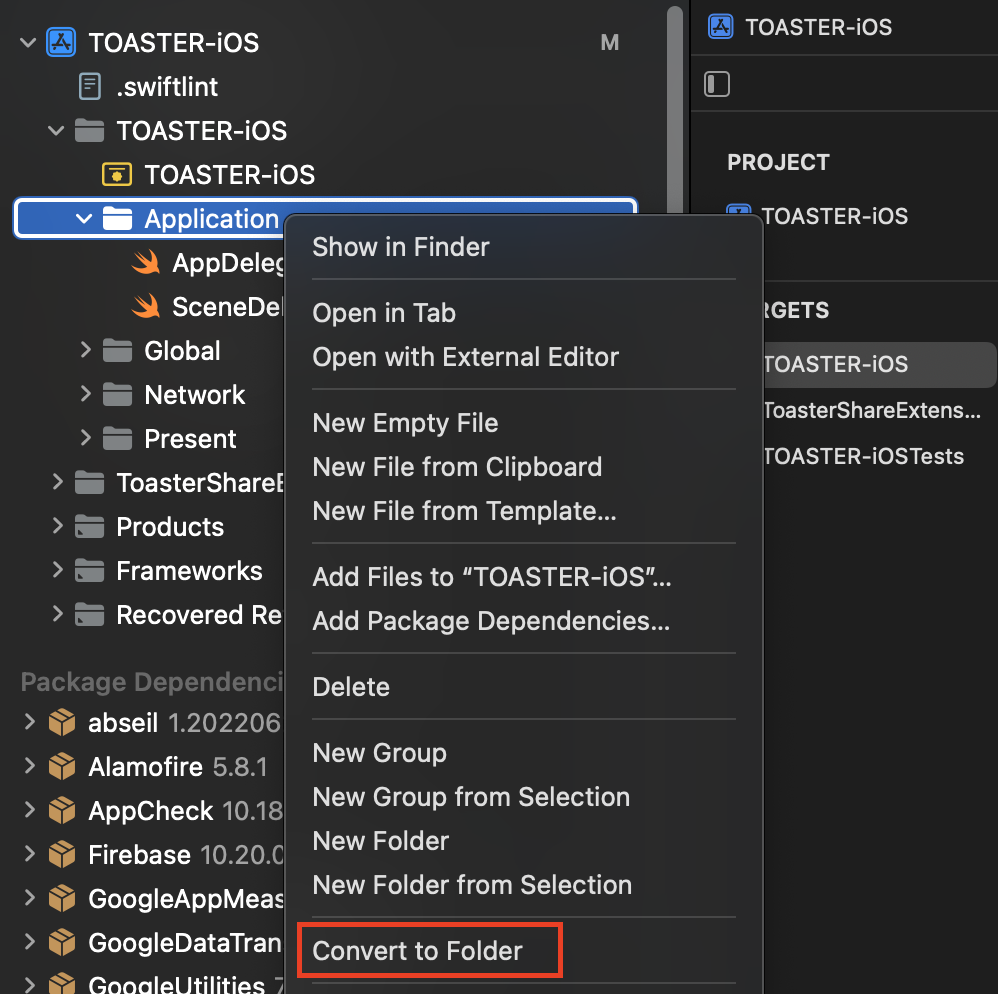This screenshot has width=998, height=994.
Task: Select the ToasterShareExtens… target
Action: [872, 410]
